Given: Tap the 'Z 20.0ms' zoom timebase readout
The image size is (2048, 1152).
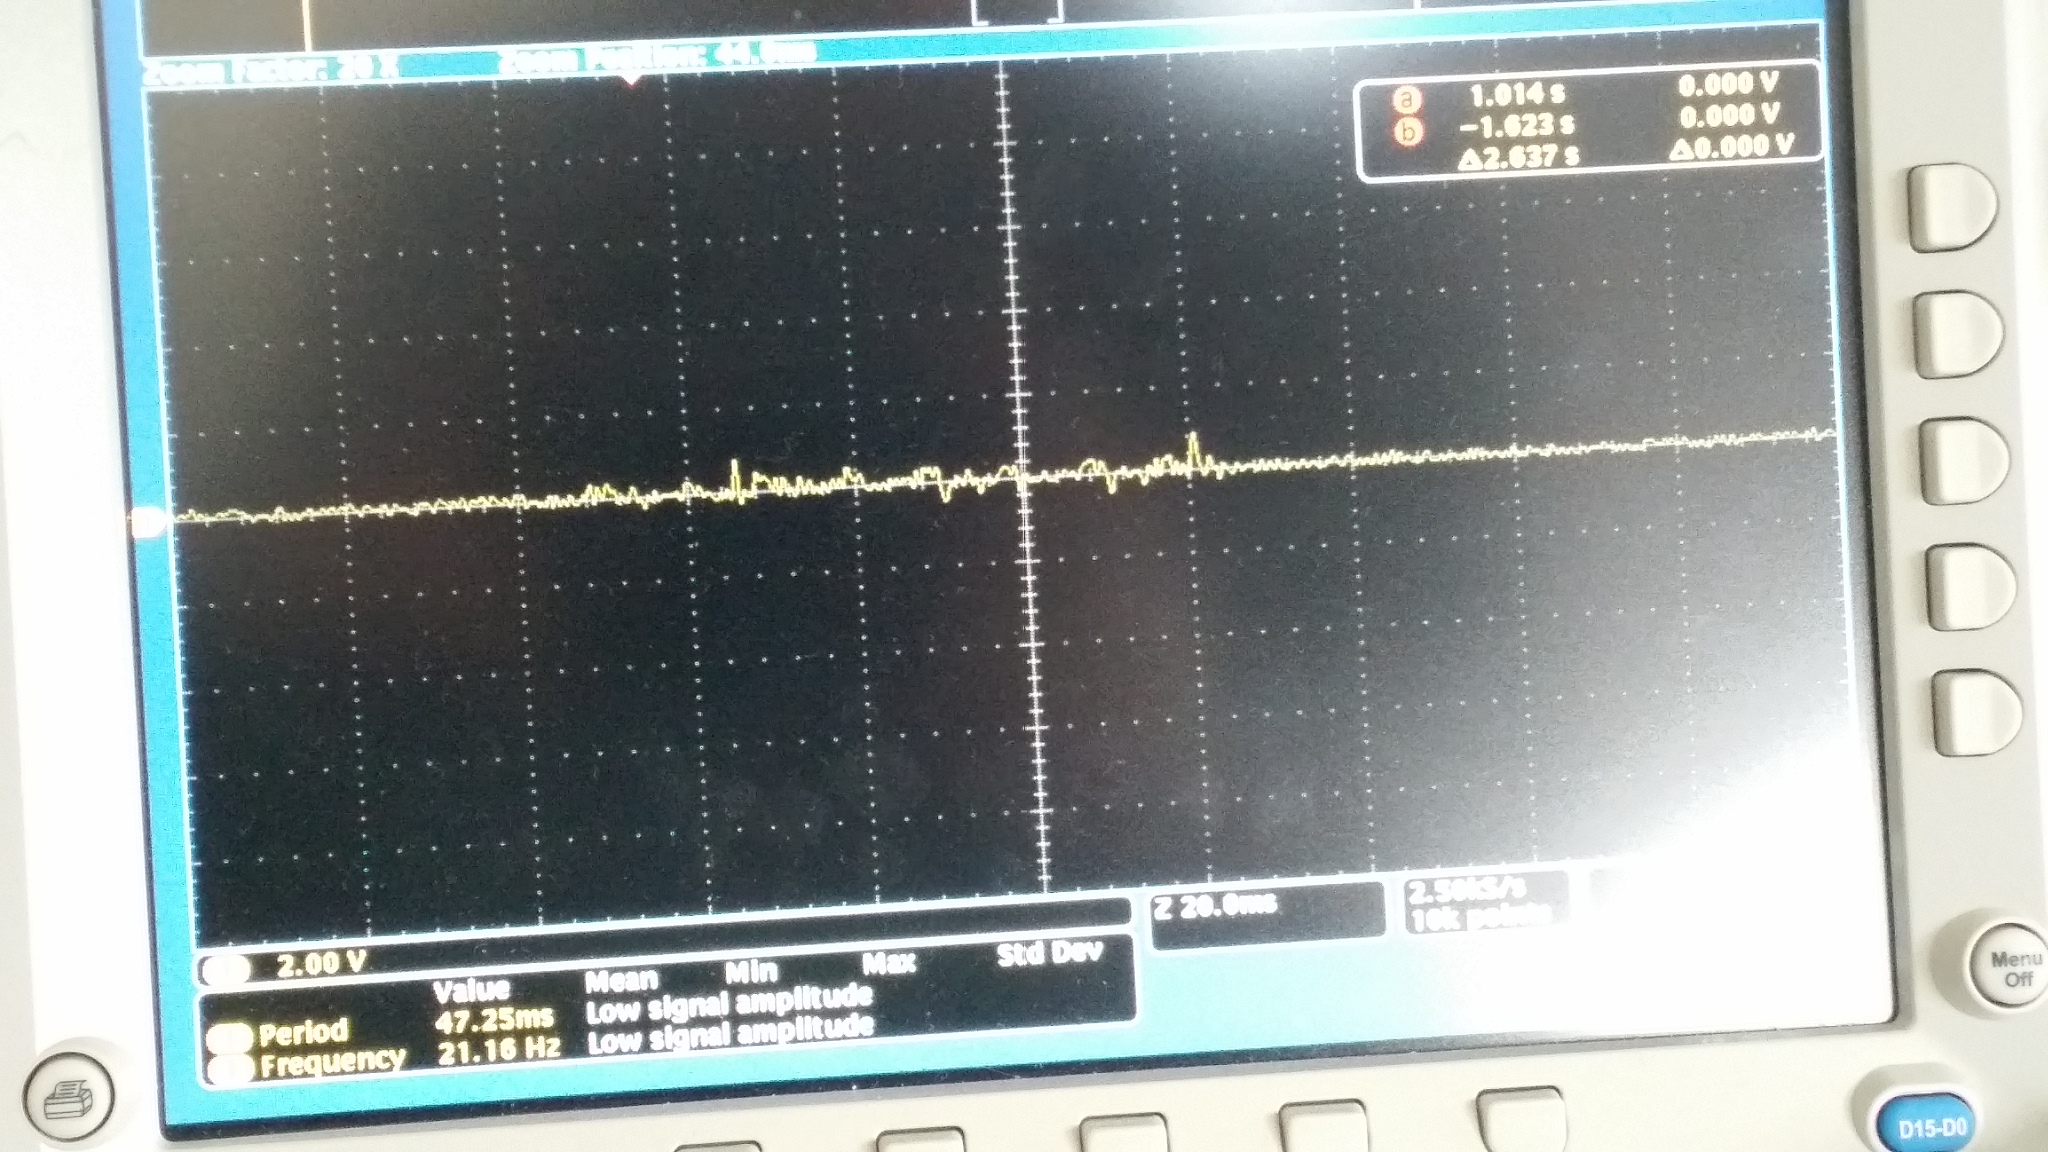Looking at the screenshot, I should tap(1215, 907).
